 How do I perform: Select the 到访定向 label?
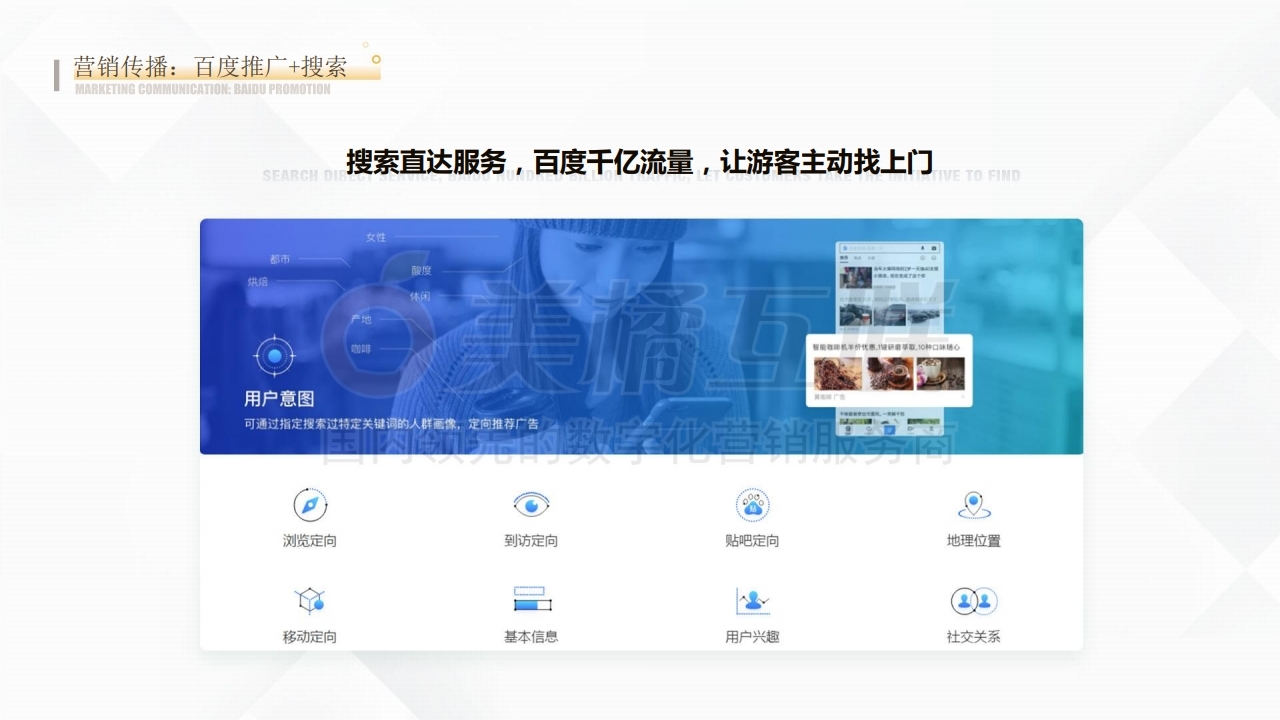531,541
